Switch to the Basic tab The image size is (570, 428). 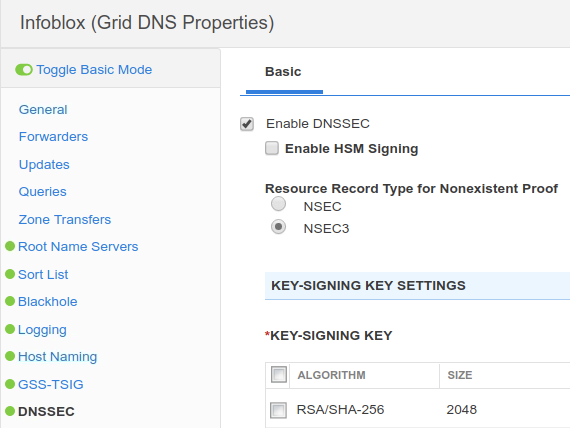(283, 72)
